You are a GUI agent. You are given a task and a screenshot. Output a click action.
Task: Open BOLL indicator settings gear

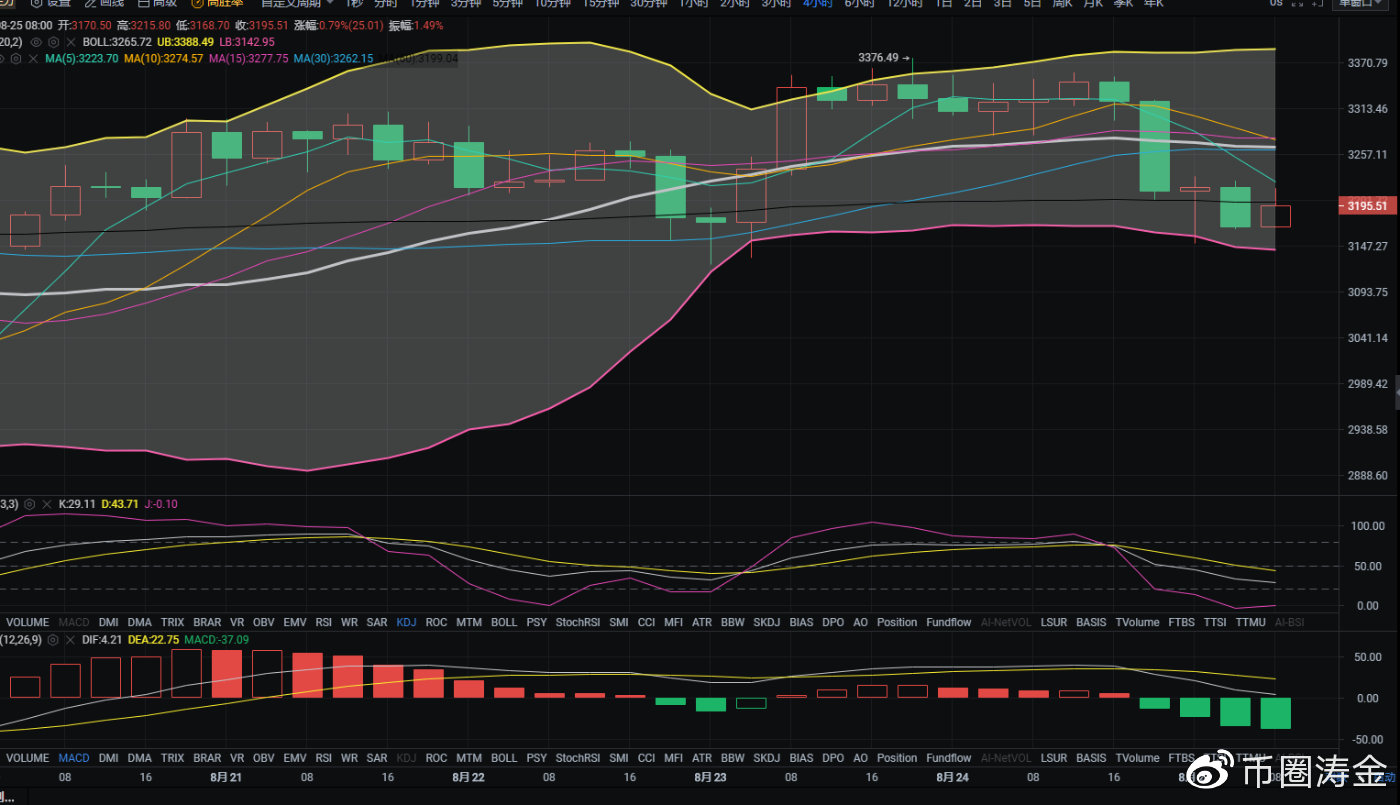coord(51,42)
